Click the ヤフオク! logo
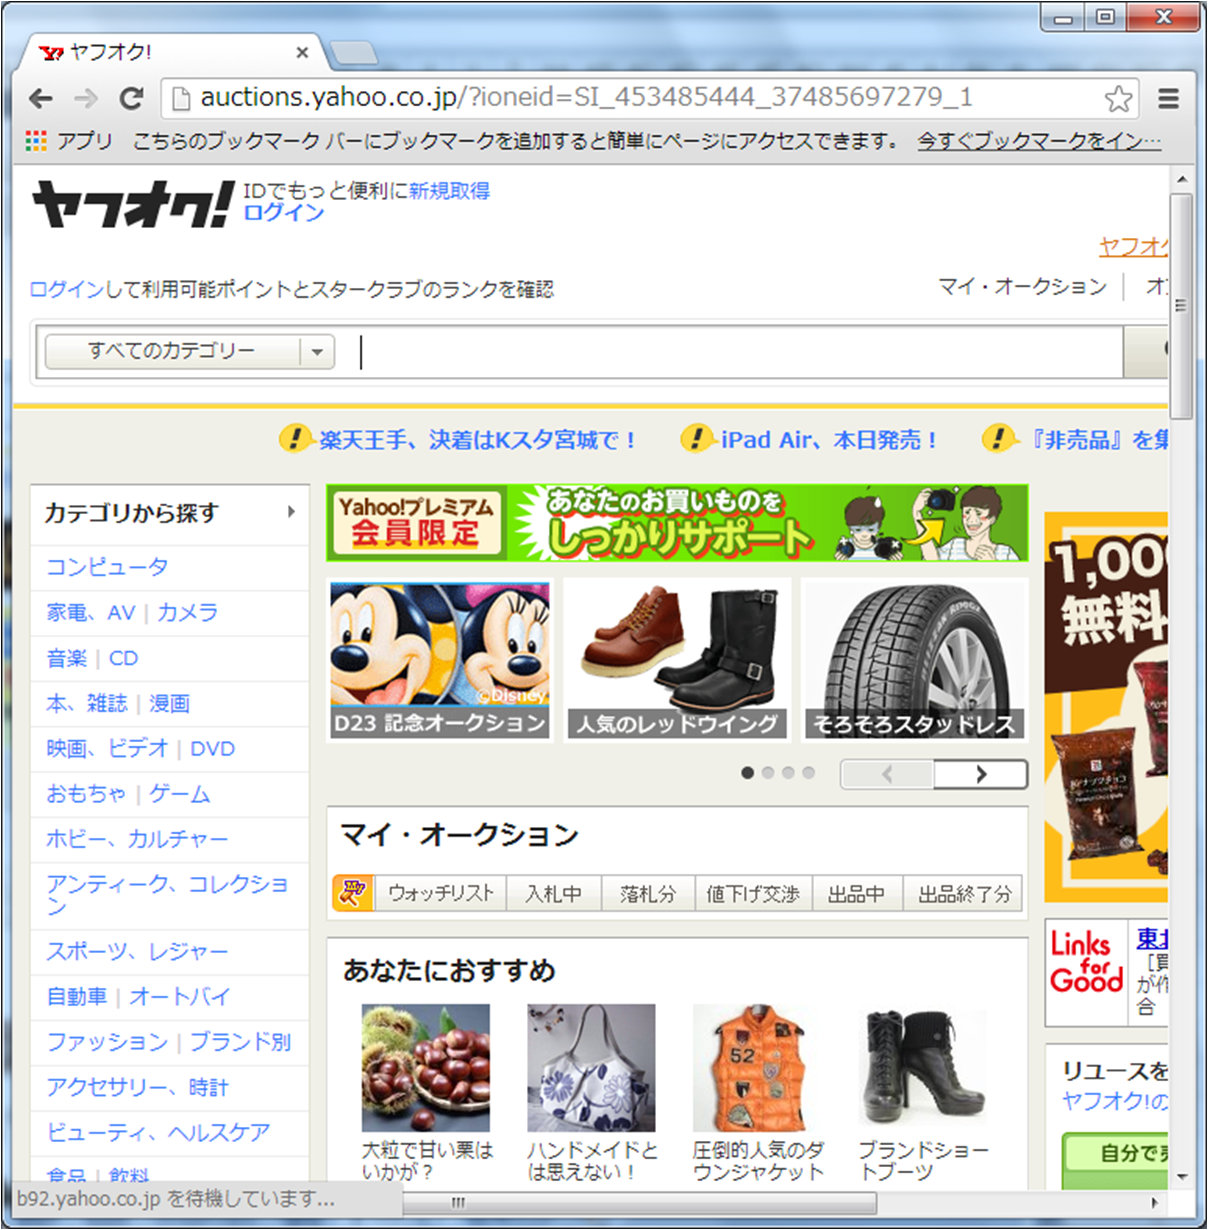 132,204
